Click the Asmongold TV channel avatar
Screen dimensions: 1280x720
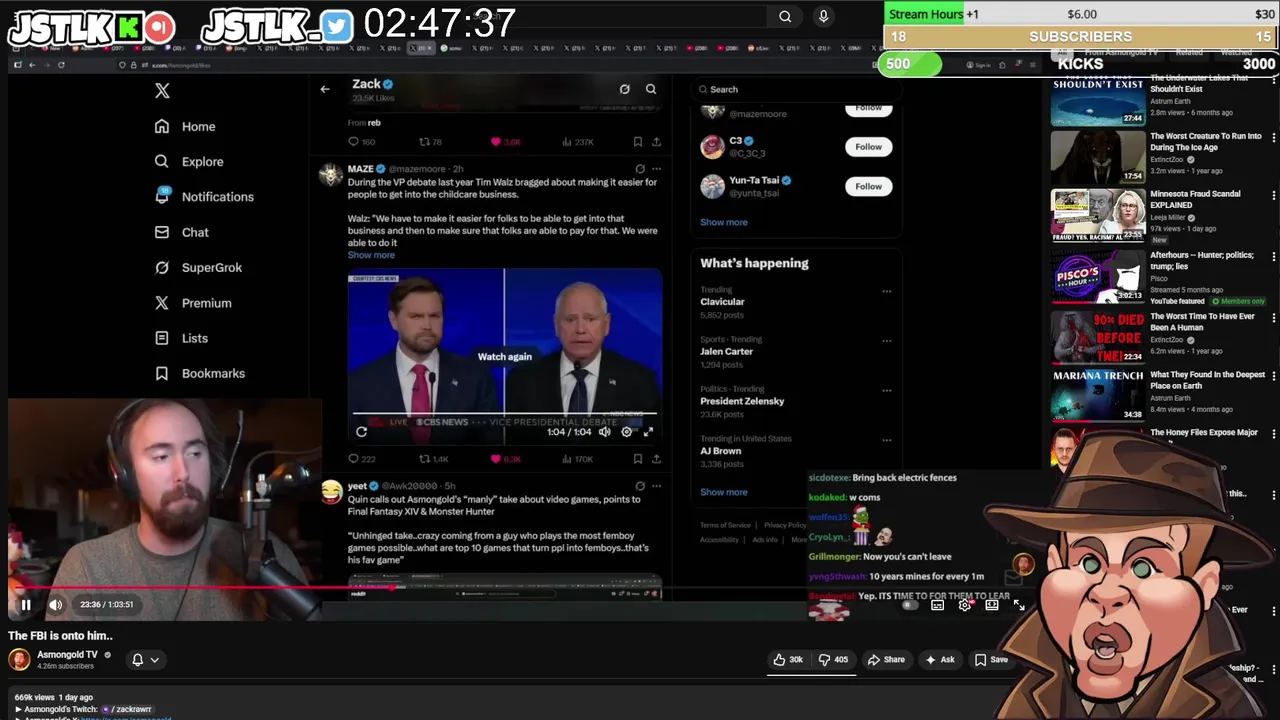[x=19, y=659]
